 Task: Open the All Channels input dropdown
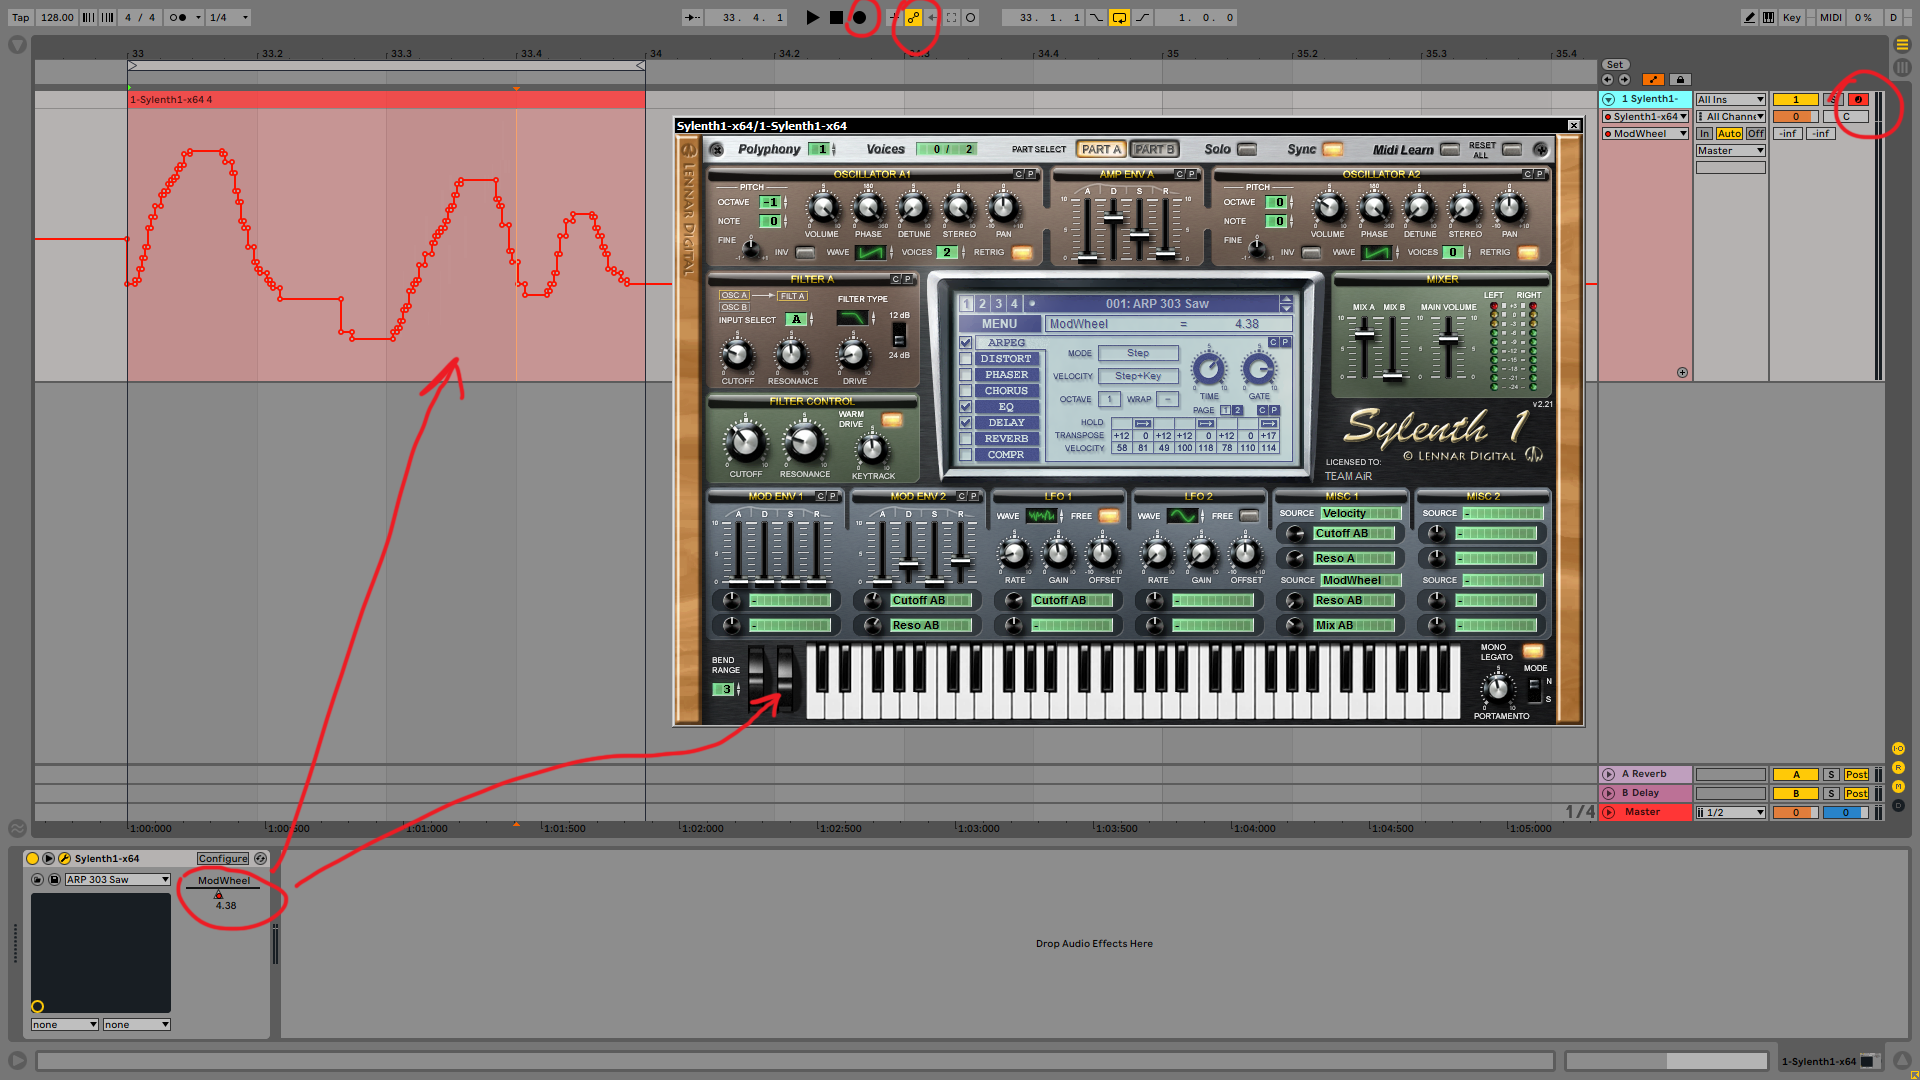click(x=1731, y=116)
